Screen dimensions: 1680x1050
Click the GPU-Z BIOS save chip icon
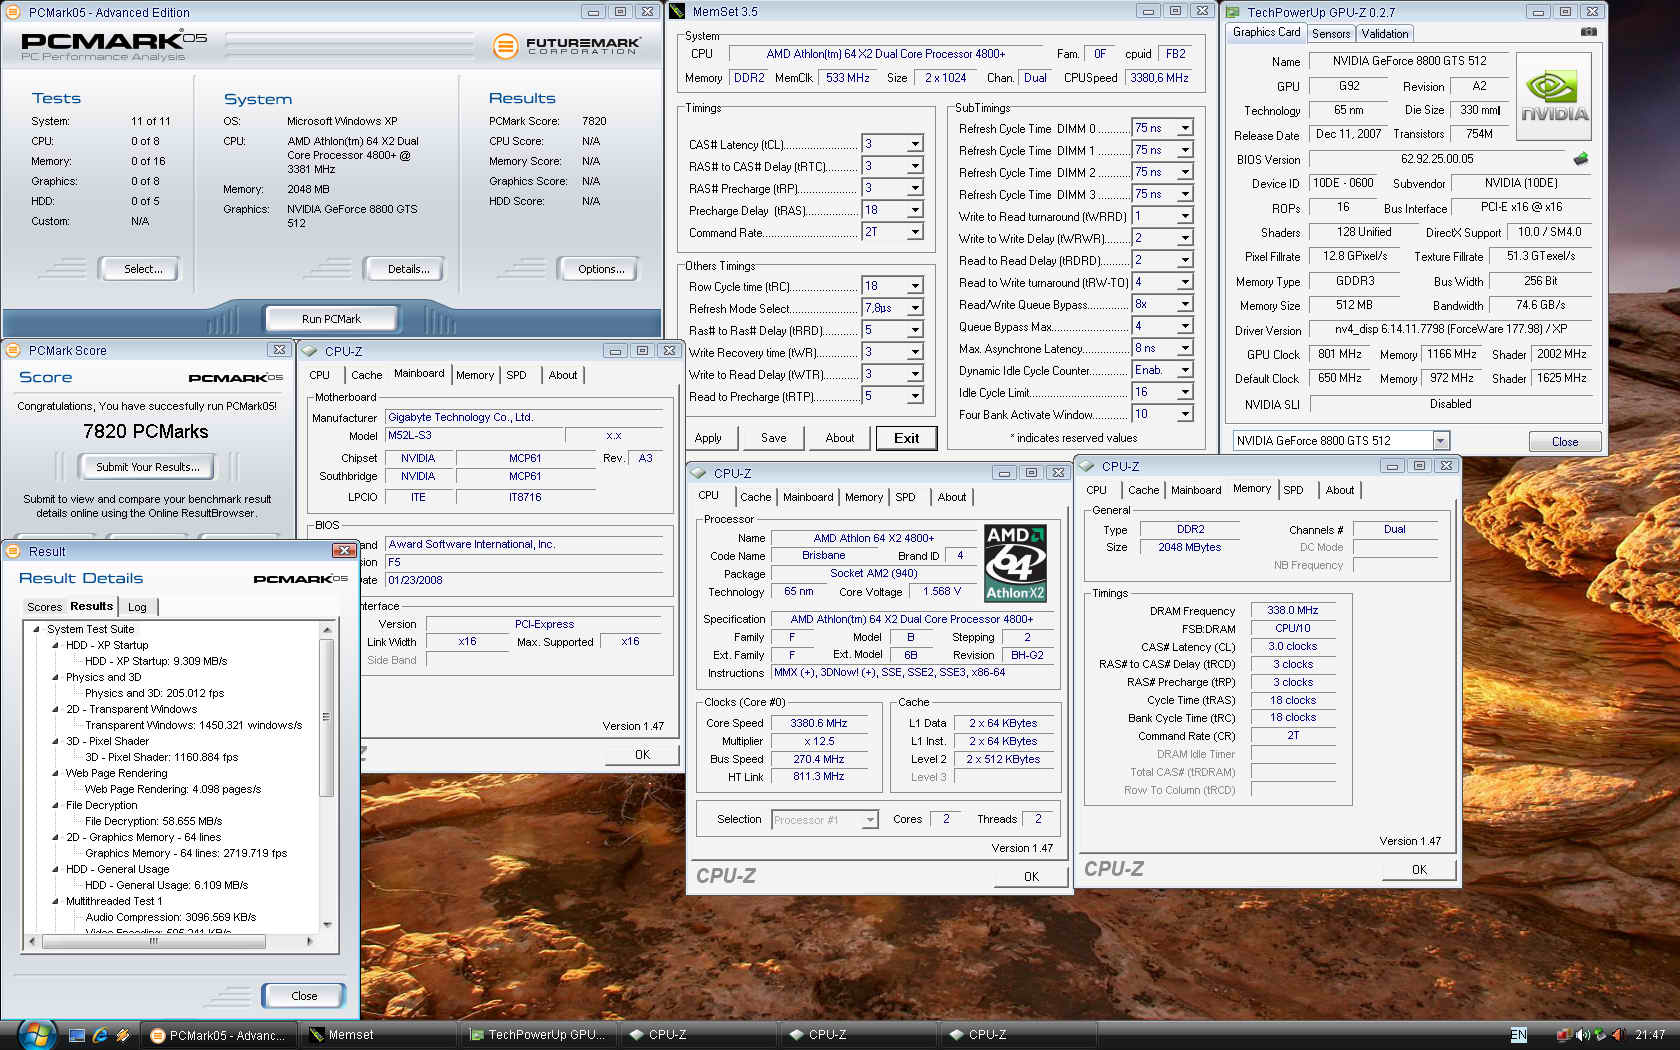[1580, 159]
